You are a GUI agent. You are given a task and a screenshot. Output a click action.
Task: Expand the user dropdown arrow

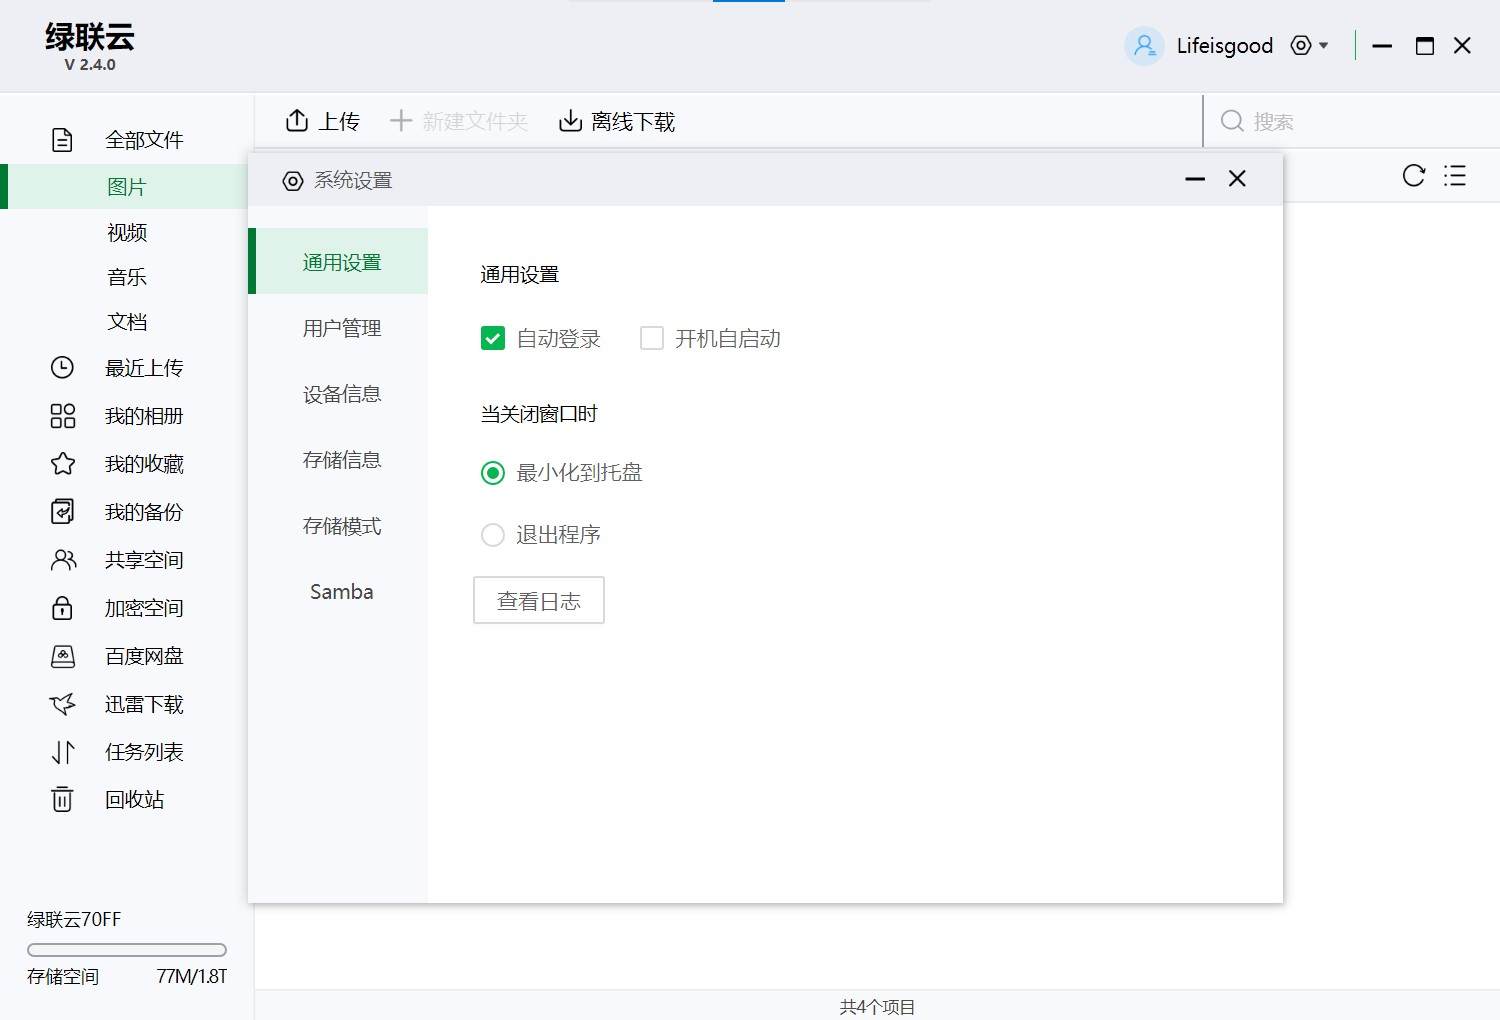coord(1324,45)
